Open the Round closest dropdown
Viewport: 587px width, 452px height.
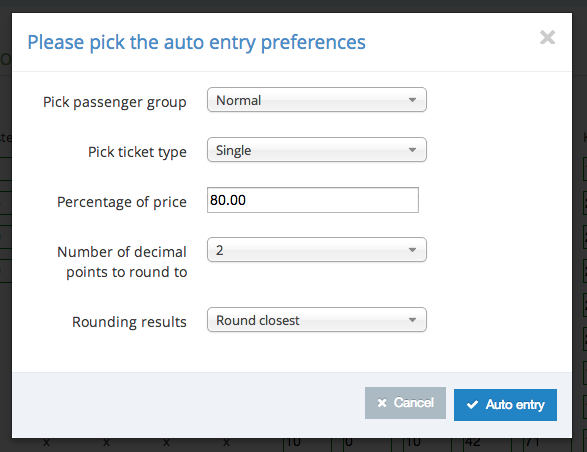pyautogui.click(x=317, y=320)
